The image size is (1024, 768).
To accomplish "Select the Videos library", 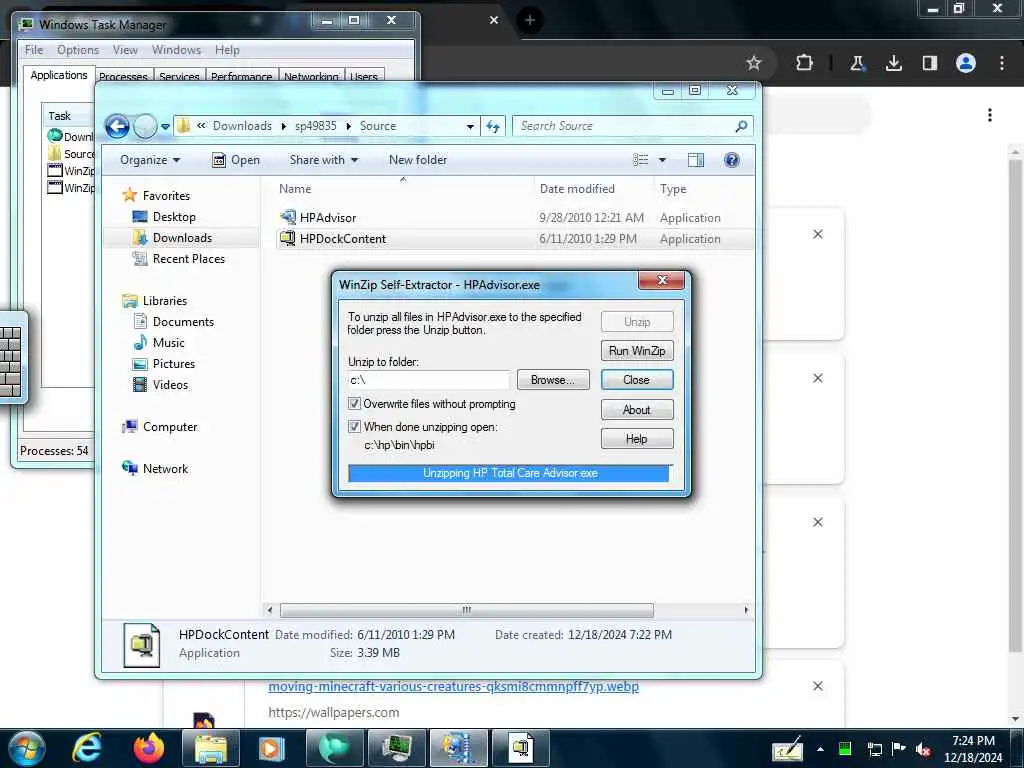I will point(170,385).
